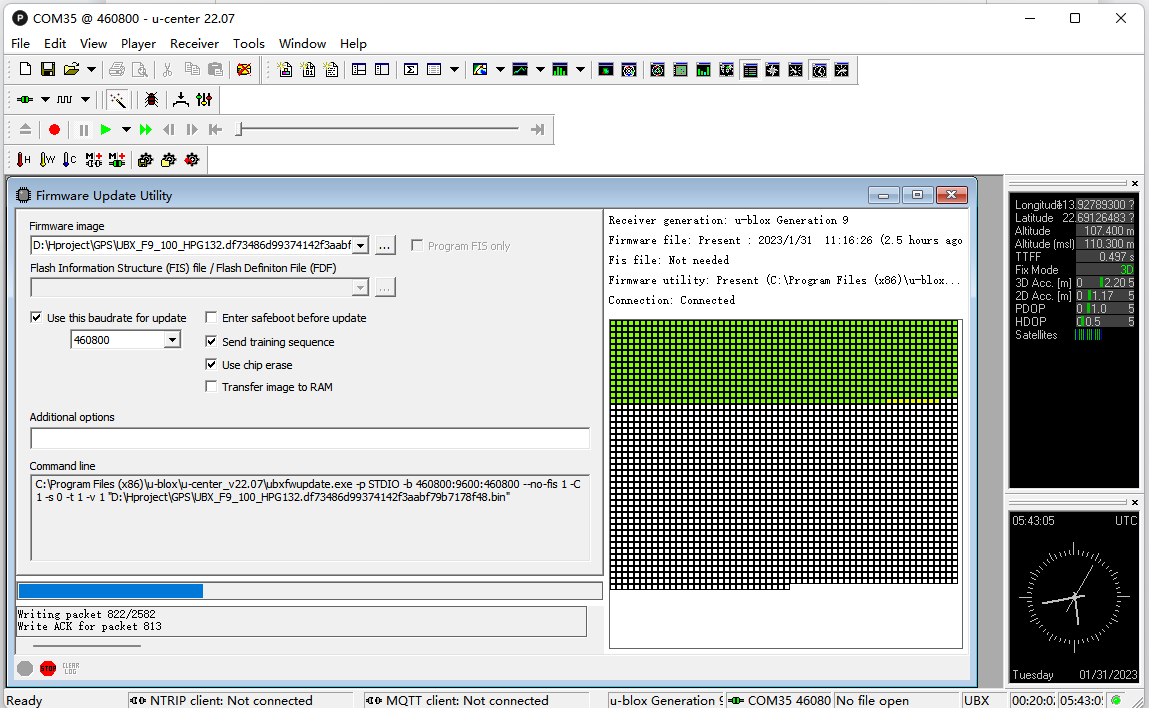
Task: Click the debug bug icon in toolbar
Action: pyautogui.click(x=151, y=99)
